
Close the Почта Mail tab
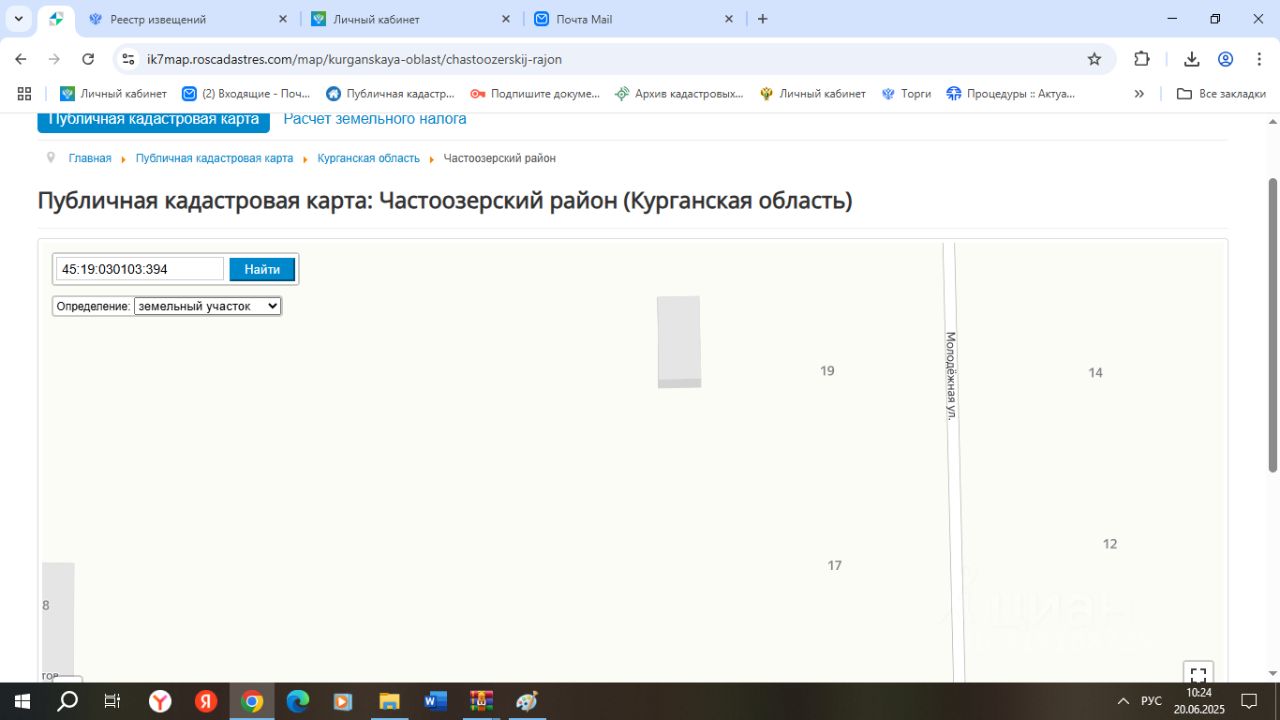click(728, 19)
